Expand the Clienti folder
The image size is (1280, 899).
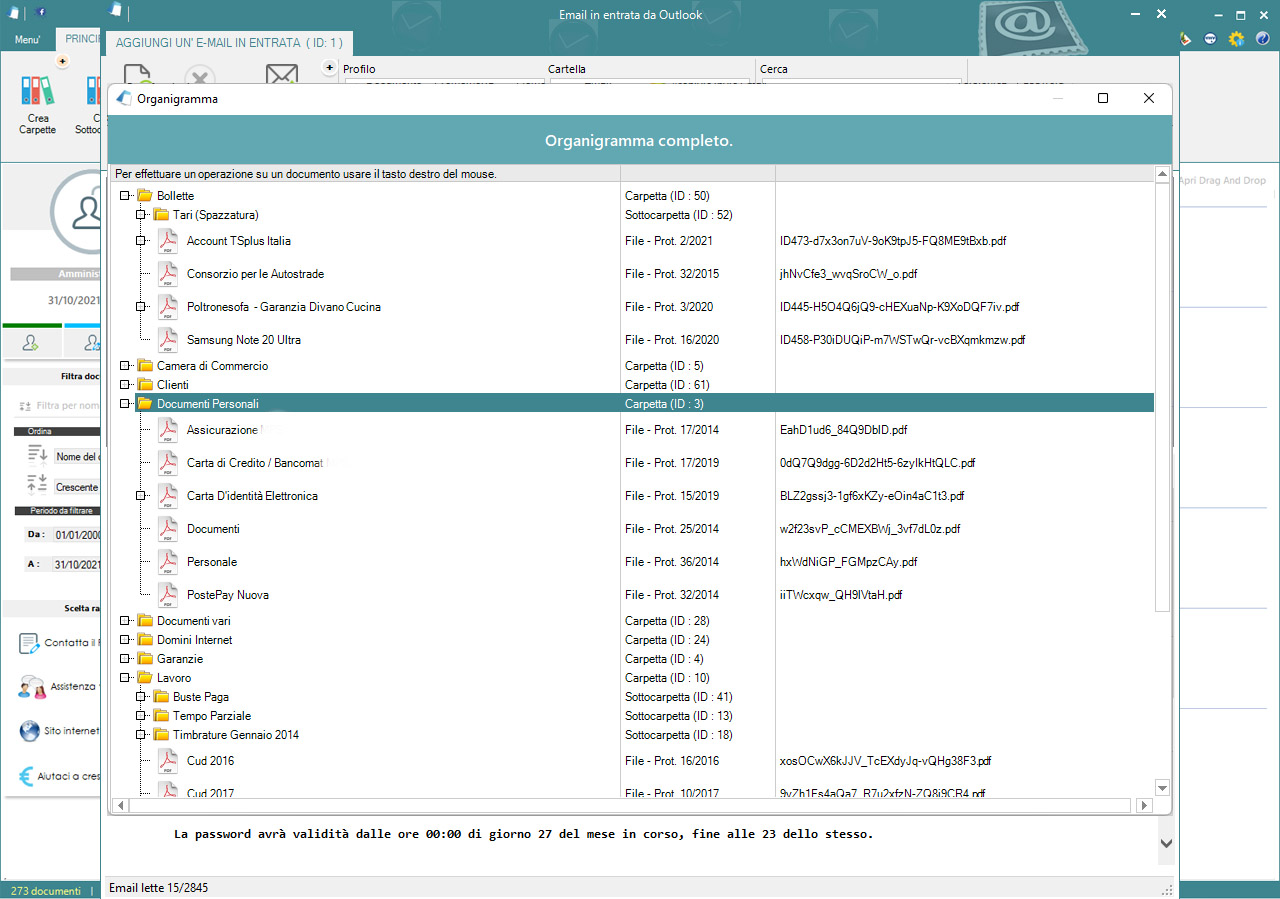point(125,385)
